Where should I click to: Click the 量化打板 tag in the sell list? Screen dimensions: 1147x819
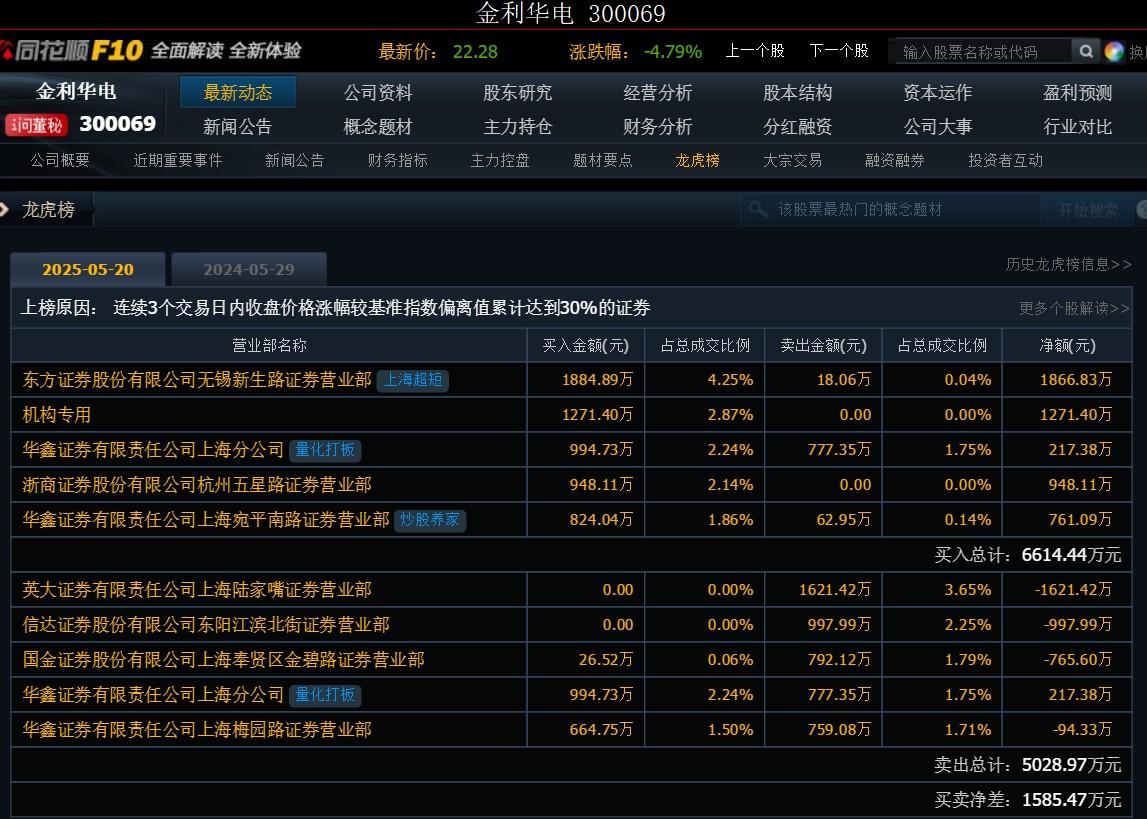coord(325,695)
